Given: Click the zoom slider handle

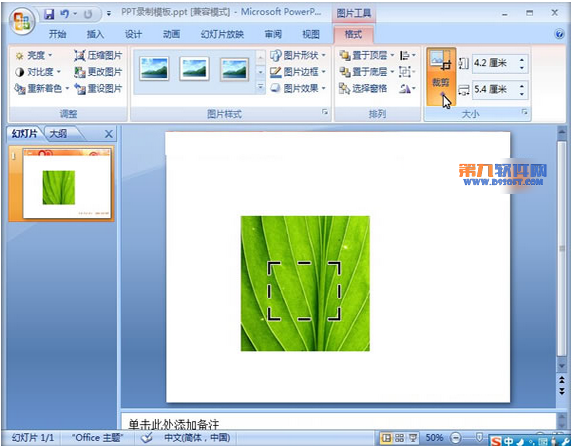Looking at the screenshot, I should click(480, 436).
